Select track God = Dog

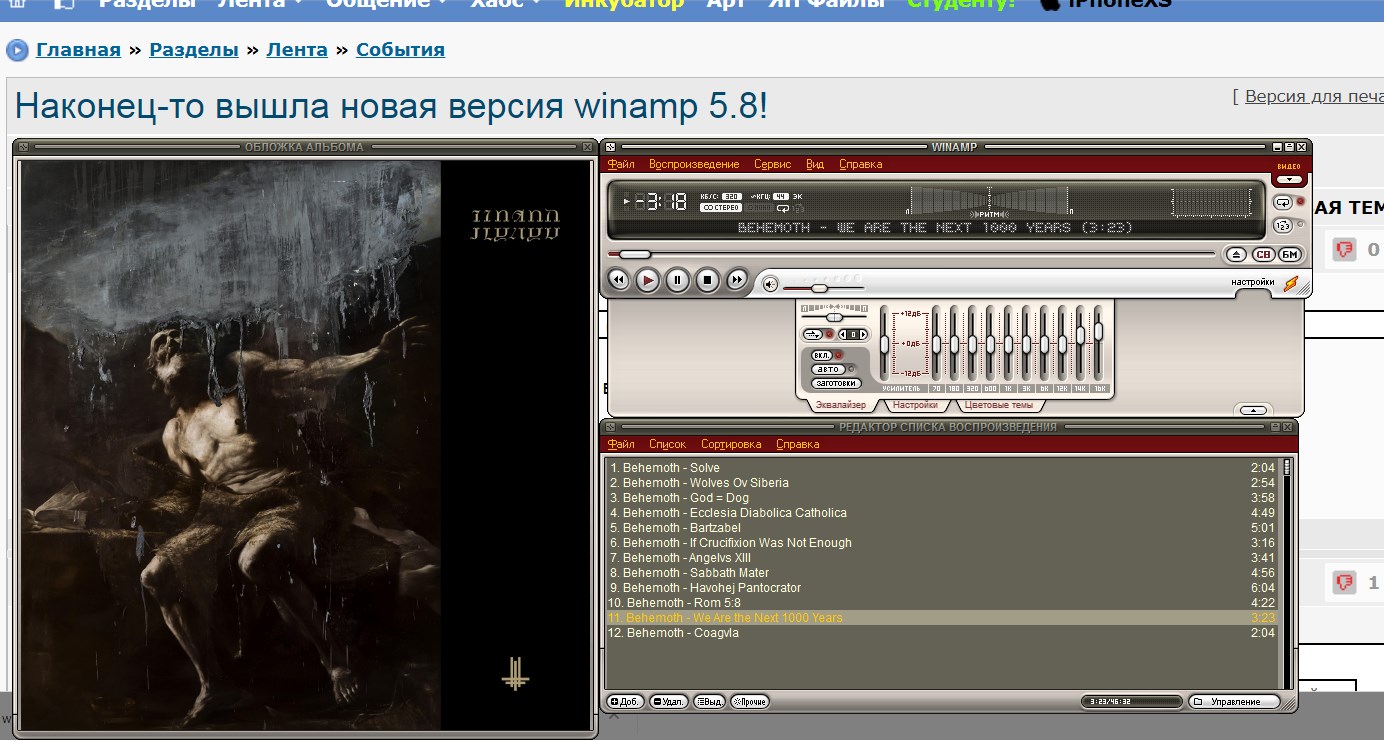click(942, 498)
